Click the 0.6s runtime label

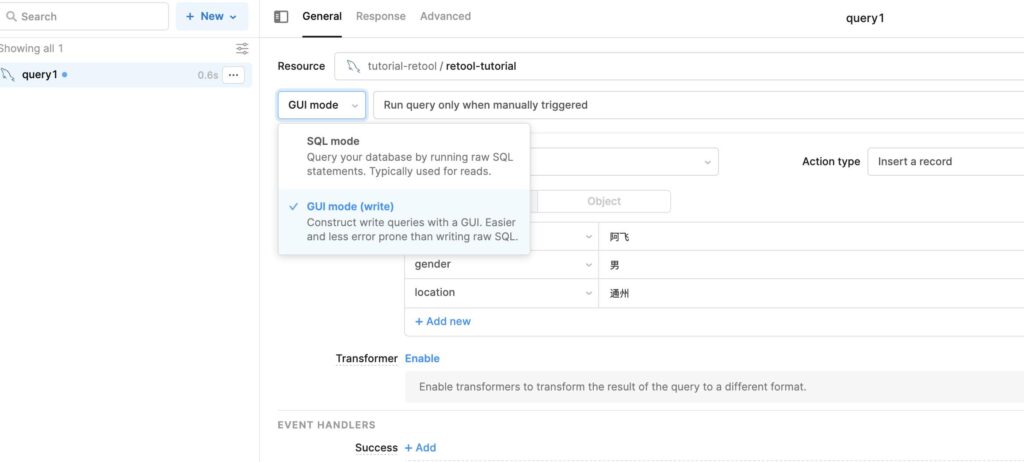tap(208, 75)
